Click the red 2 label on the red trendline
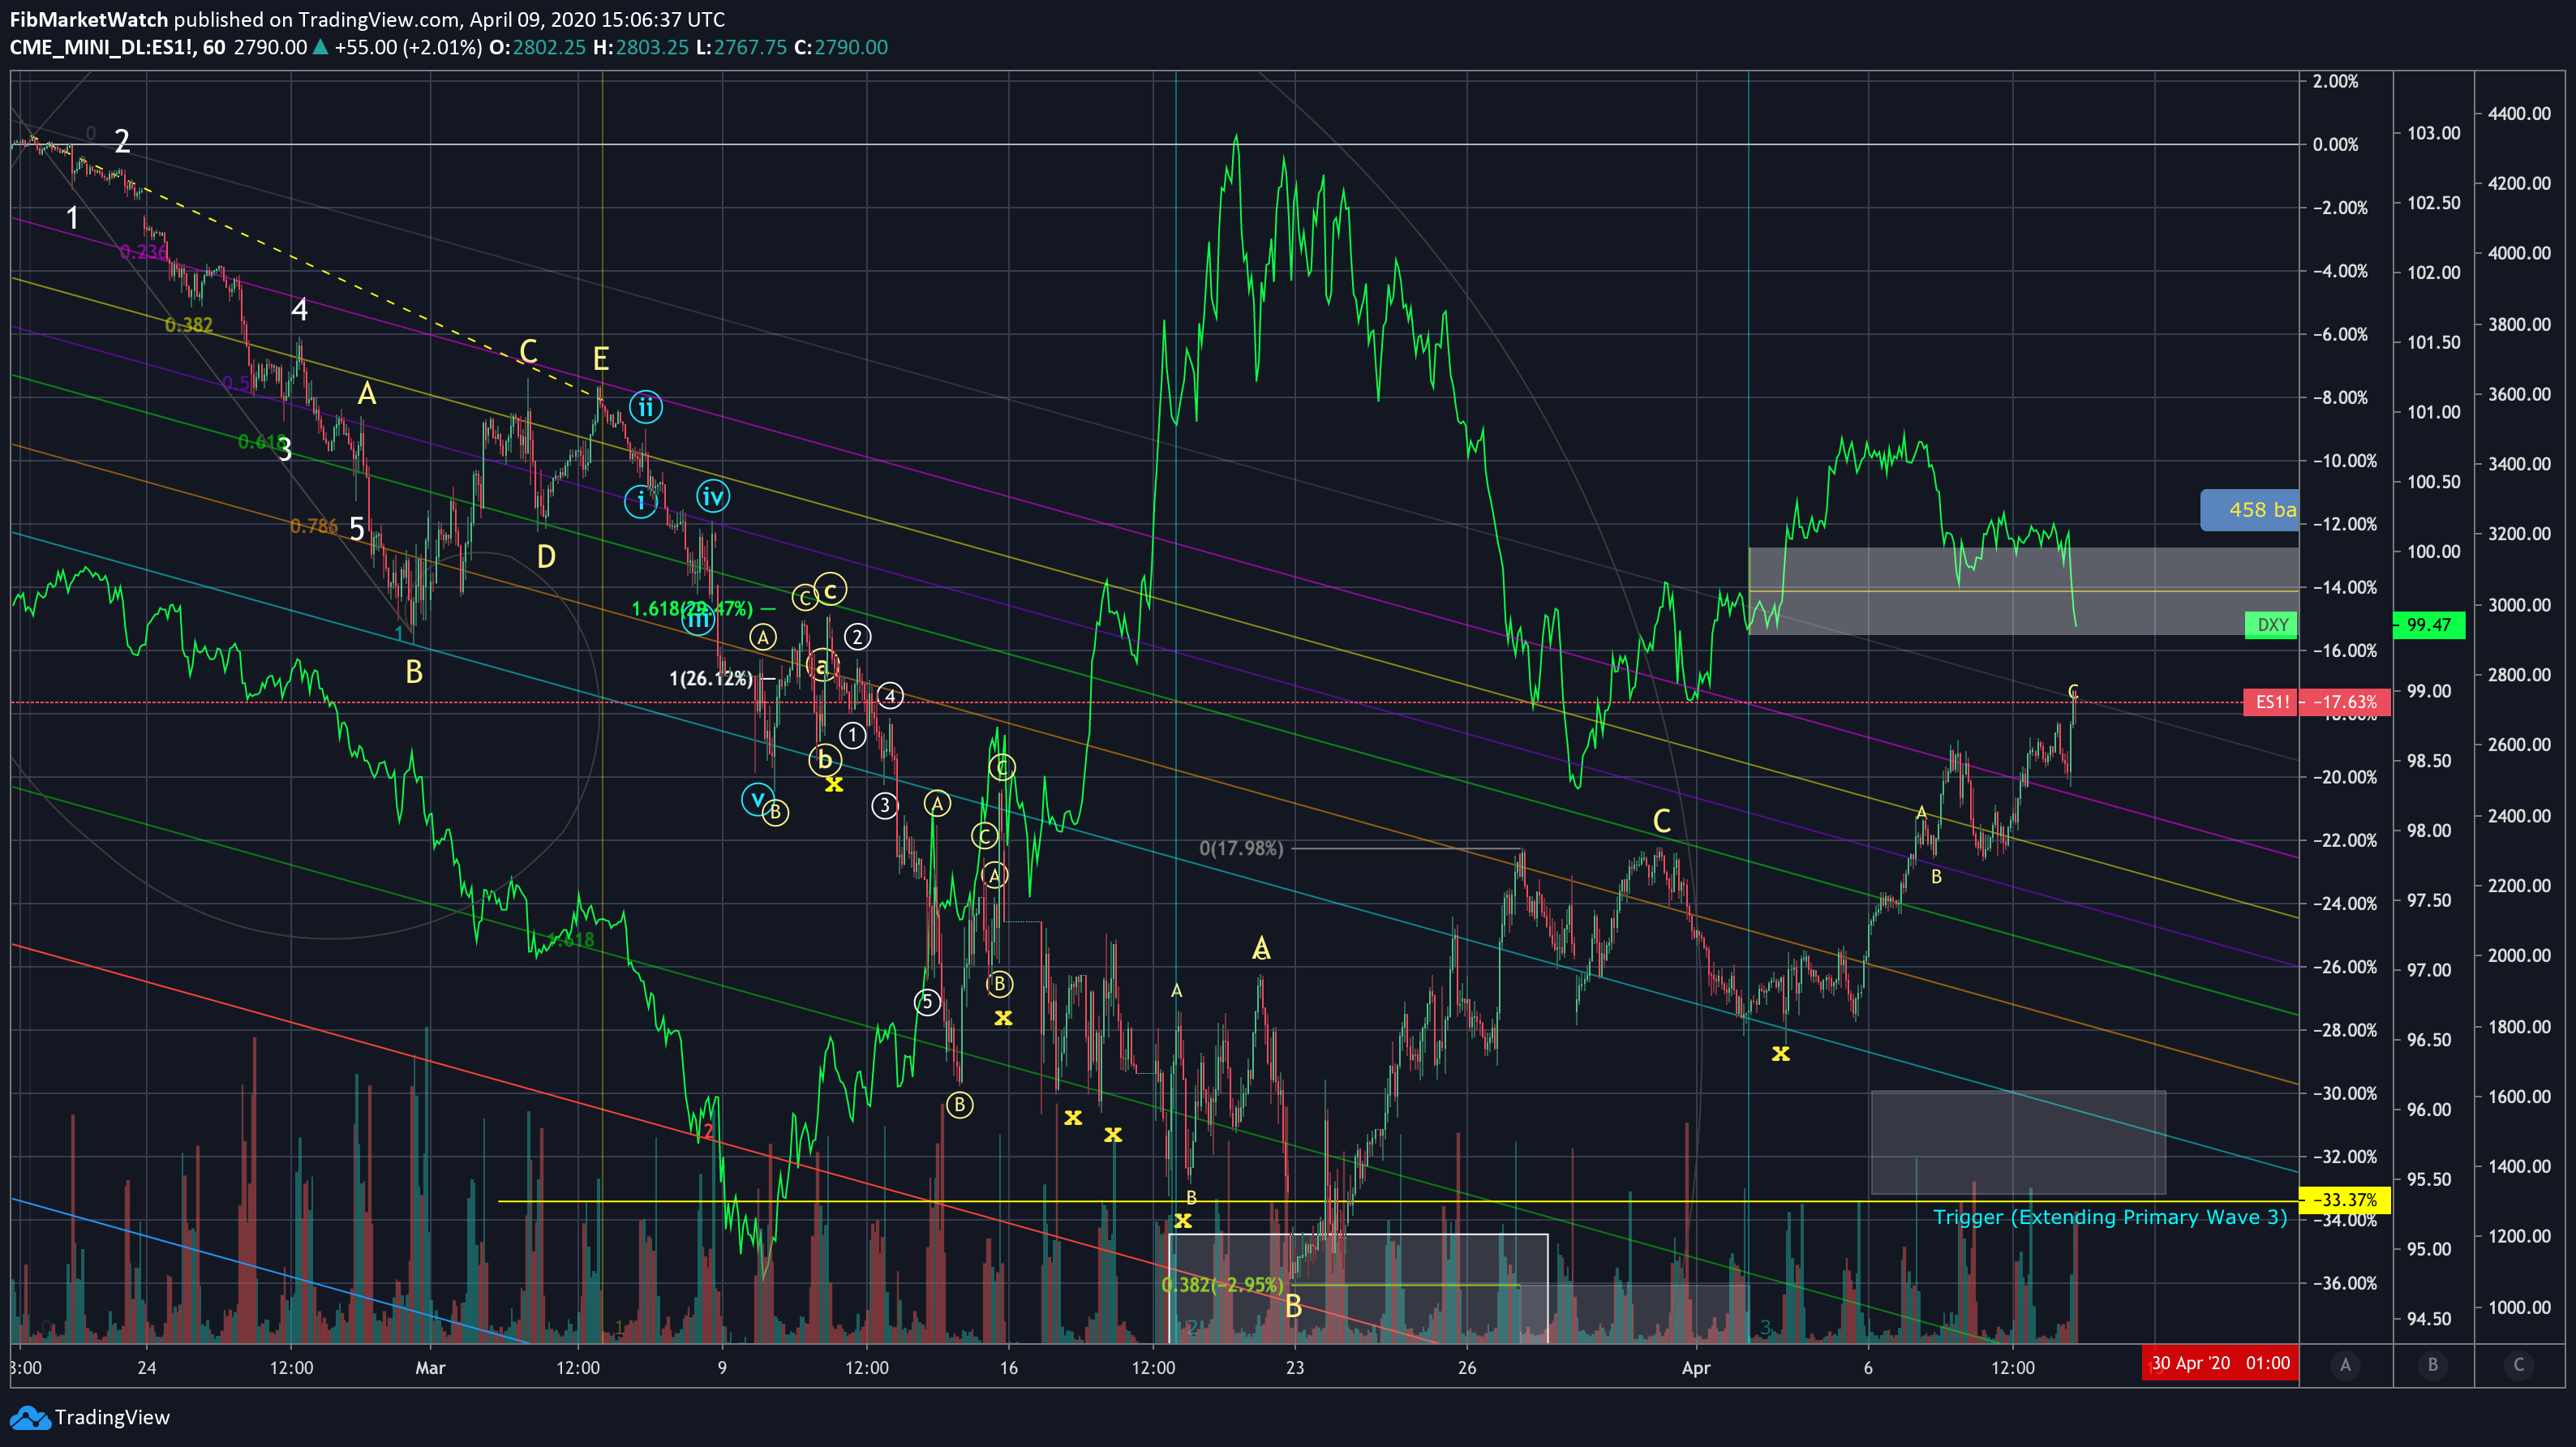The width and height of the screenshot is (2576, 1447). (708, 1132)
